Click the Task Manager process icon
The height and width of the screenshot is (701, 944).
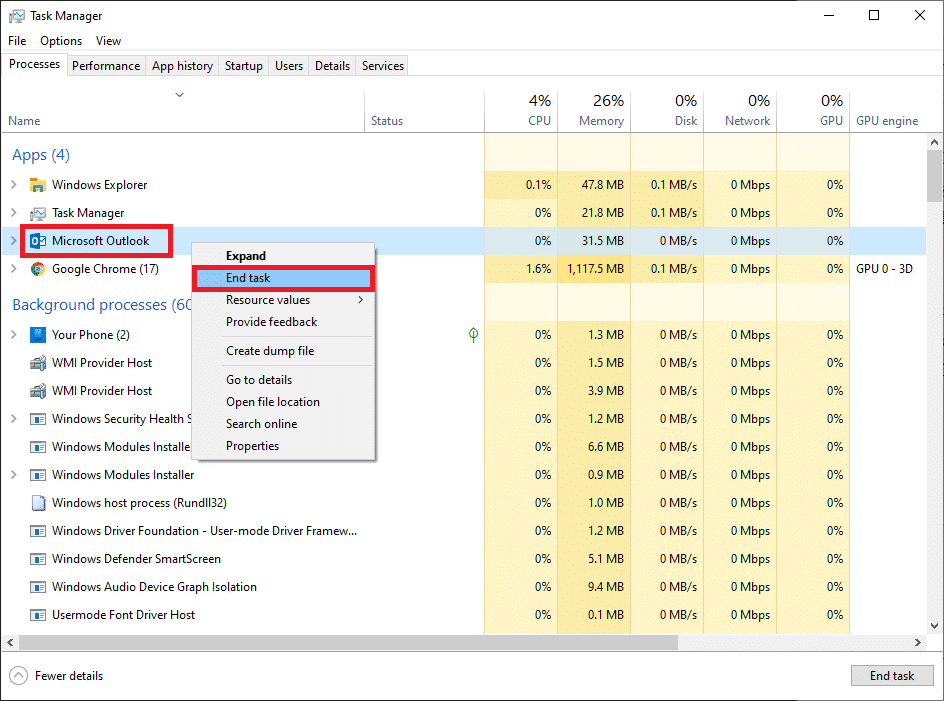pyautogui.click(x=38, y=213)
